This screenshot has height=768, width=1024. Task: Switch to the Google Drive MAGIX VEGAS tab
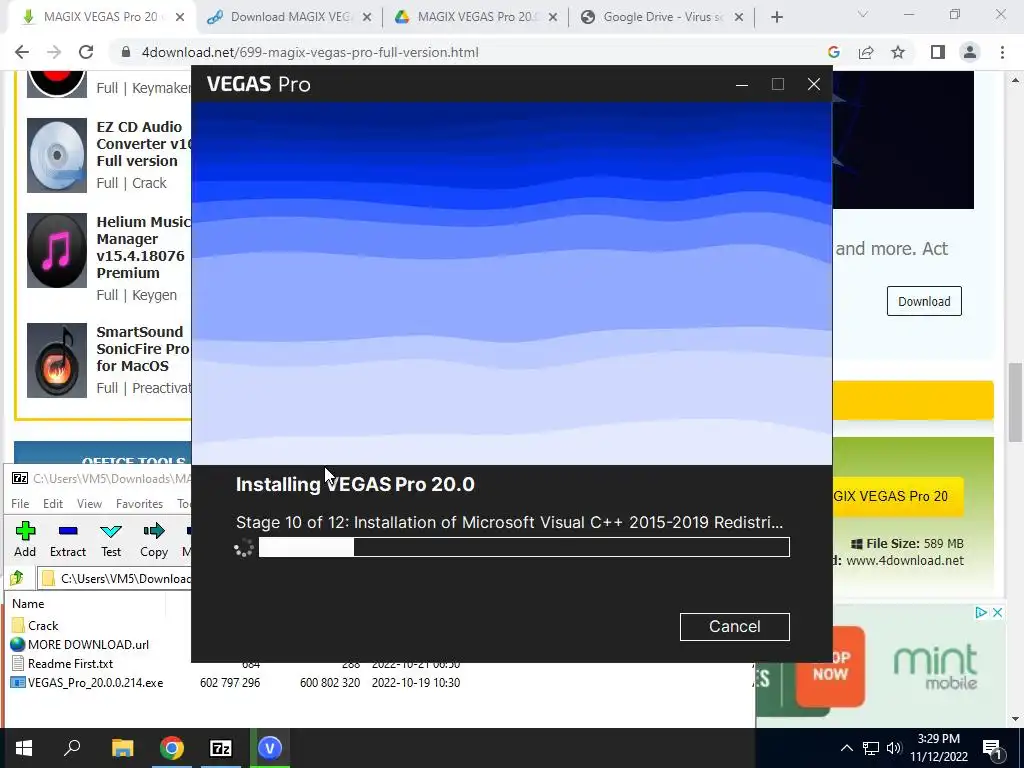pos(475,17)
